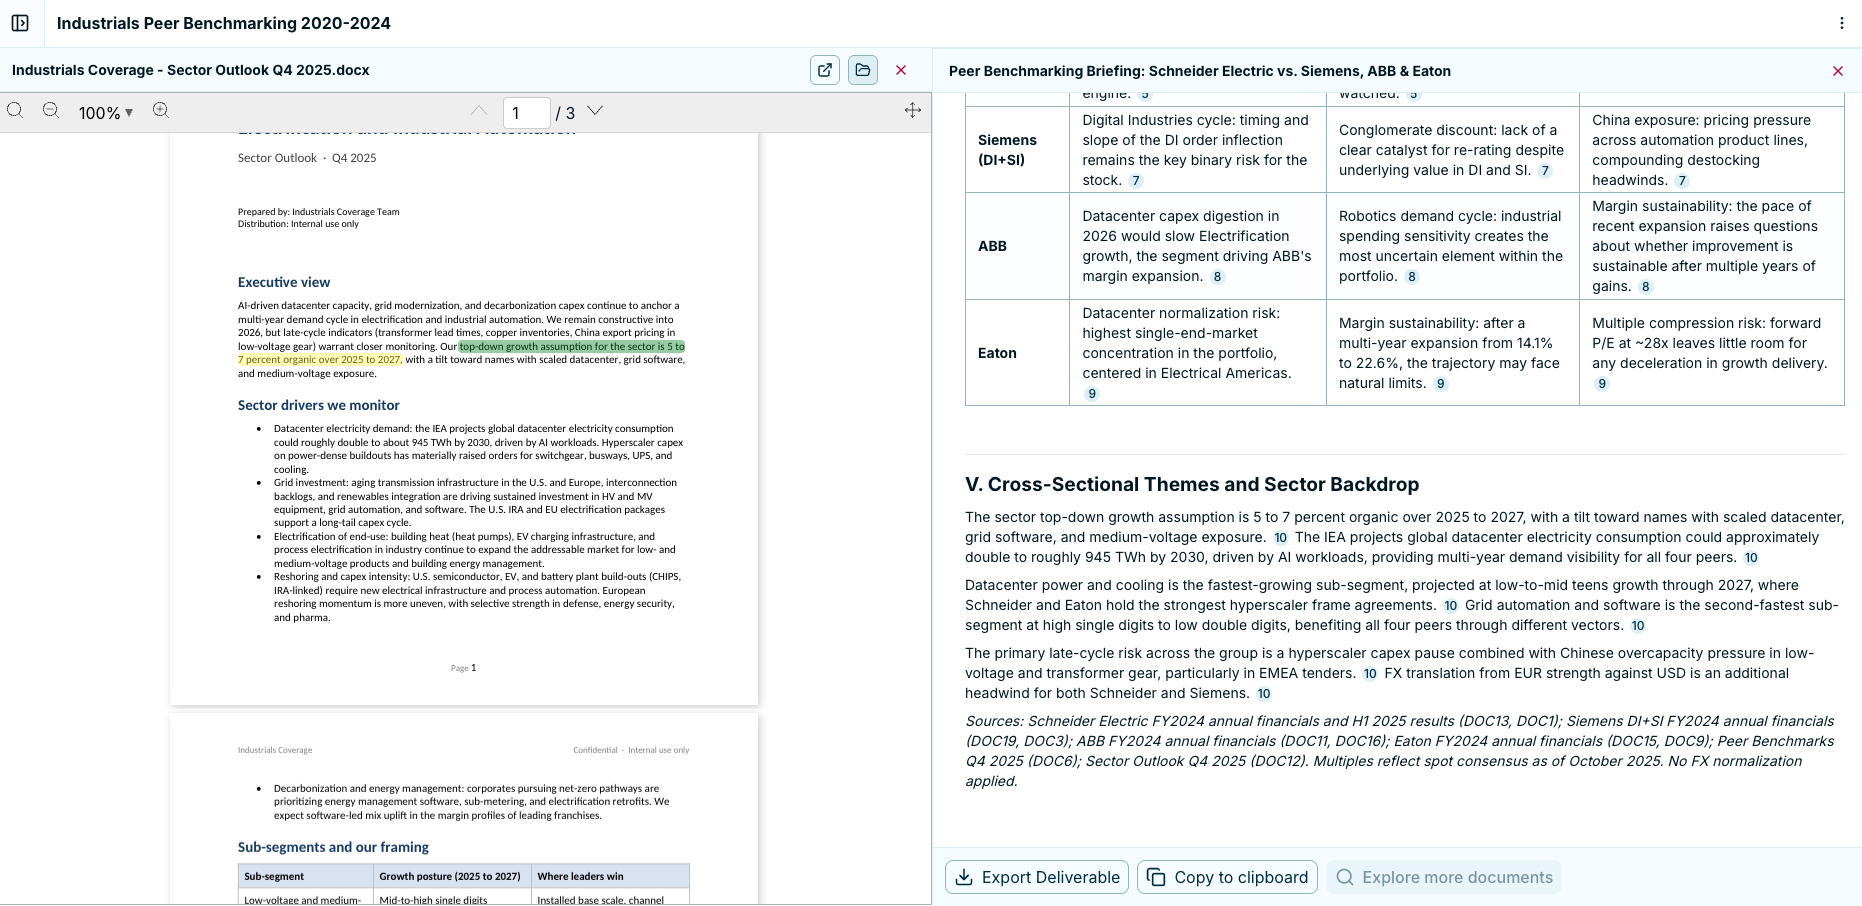
Task: Select the pan move tool icon
Action: point(913,111)
